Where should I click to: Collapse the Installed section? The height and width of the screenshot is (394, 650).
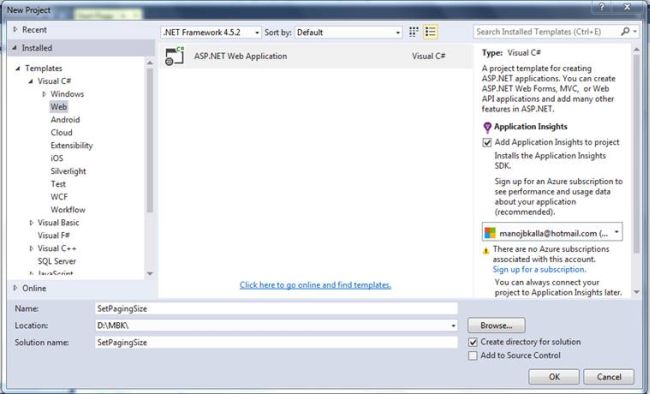(x=15, y=48)
